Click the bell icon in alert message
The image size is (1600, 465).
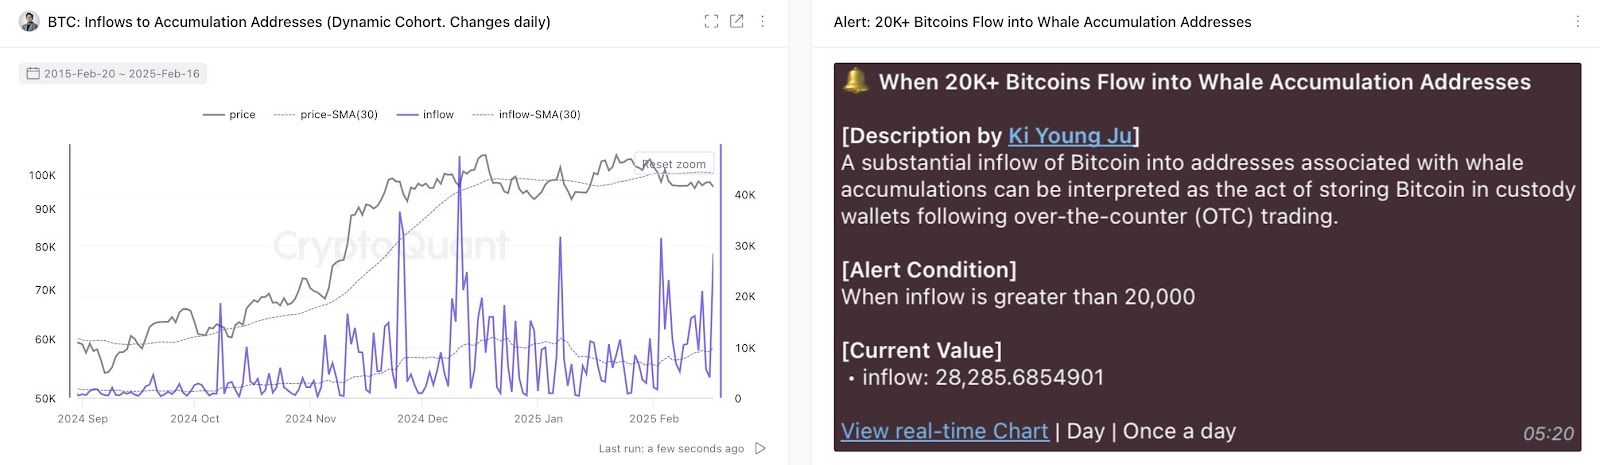coord(855,81)
